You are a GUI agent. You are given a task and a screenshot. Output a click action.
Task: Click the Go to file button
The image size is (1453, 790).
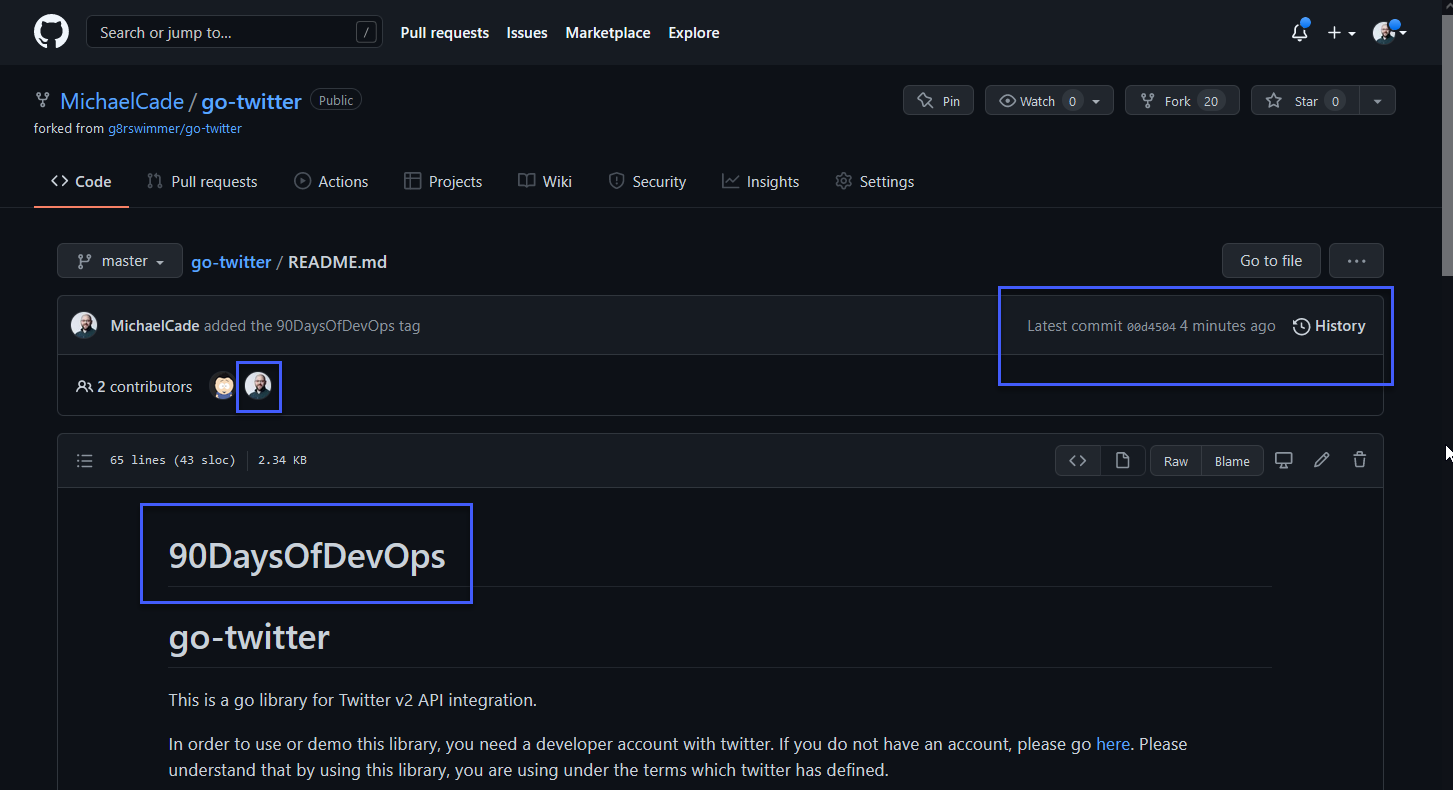(x=1270, y=260)
